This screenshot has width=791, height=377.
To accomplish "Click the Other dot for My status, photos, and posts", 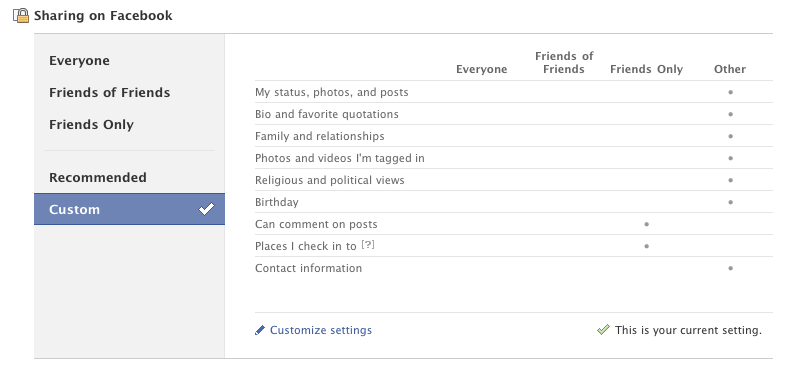I will click(x=730, y=92).
